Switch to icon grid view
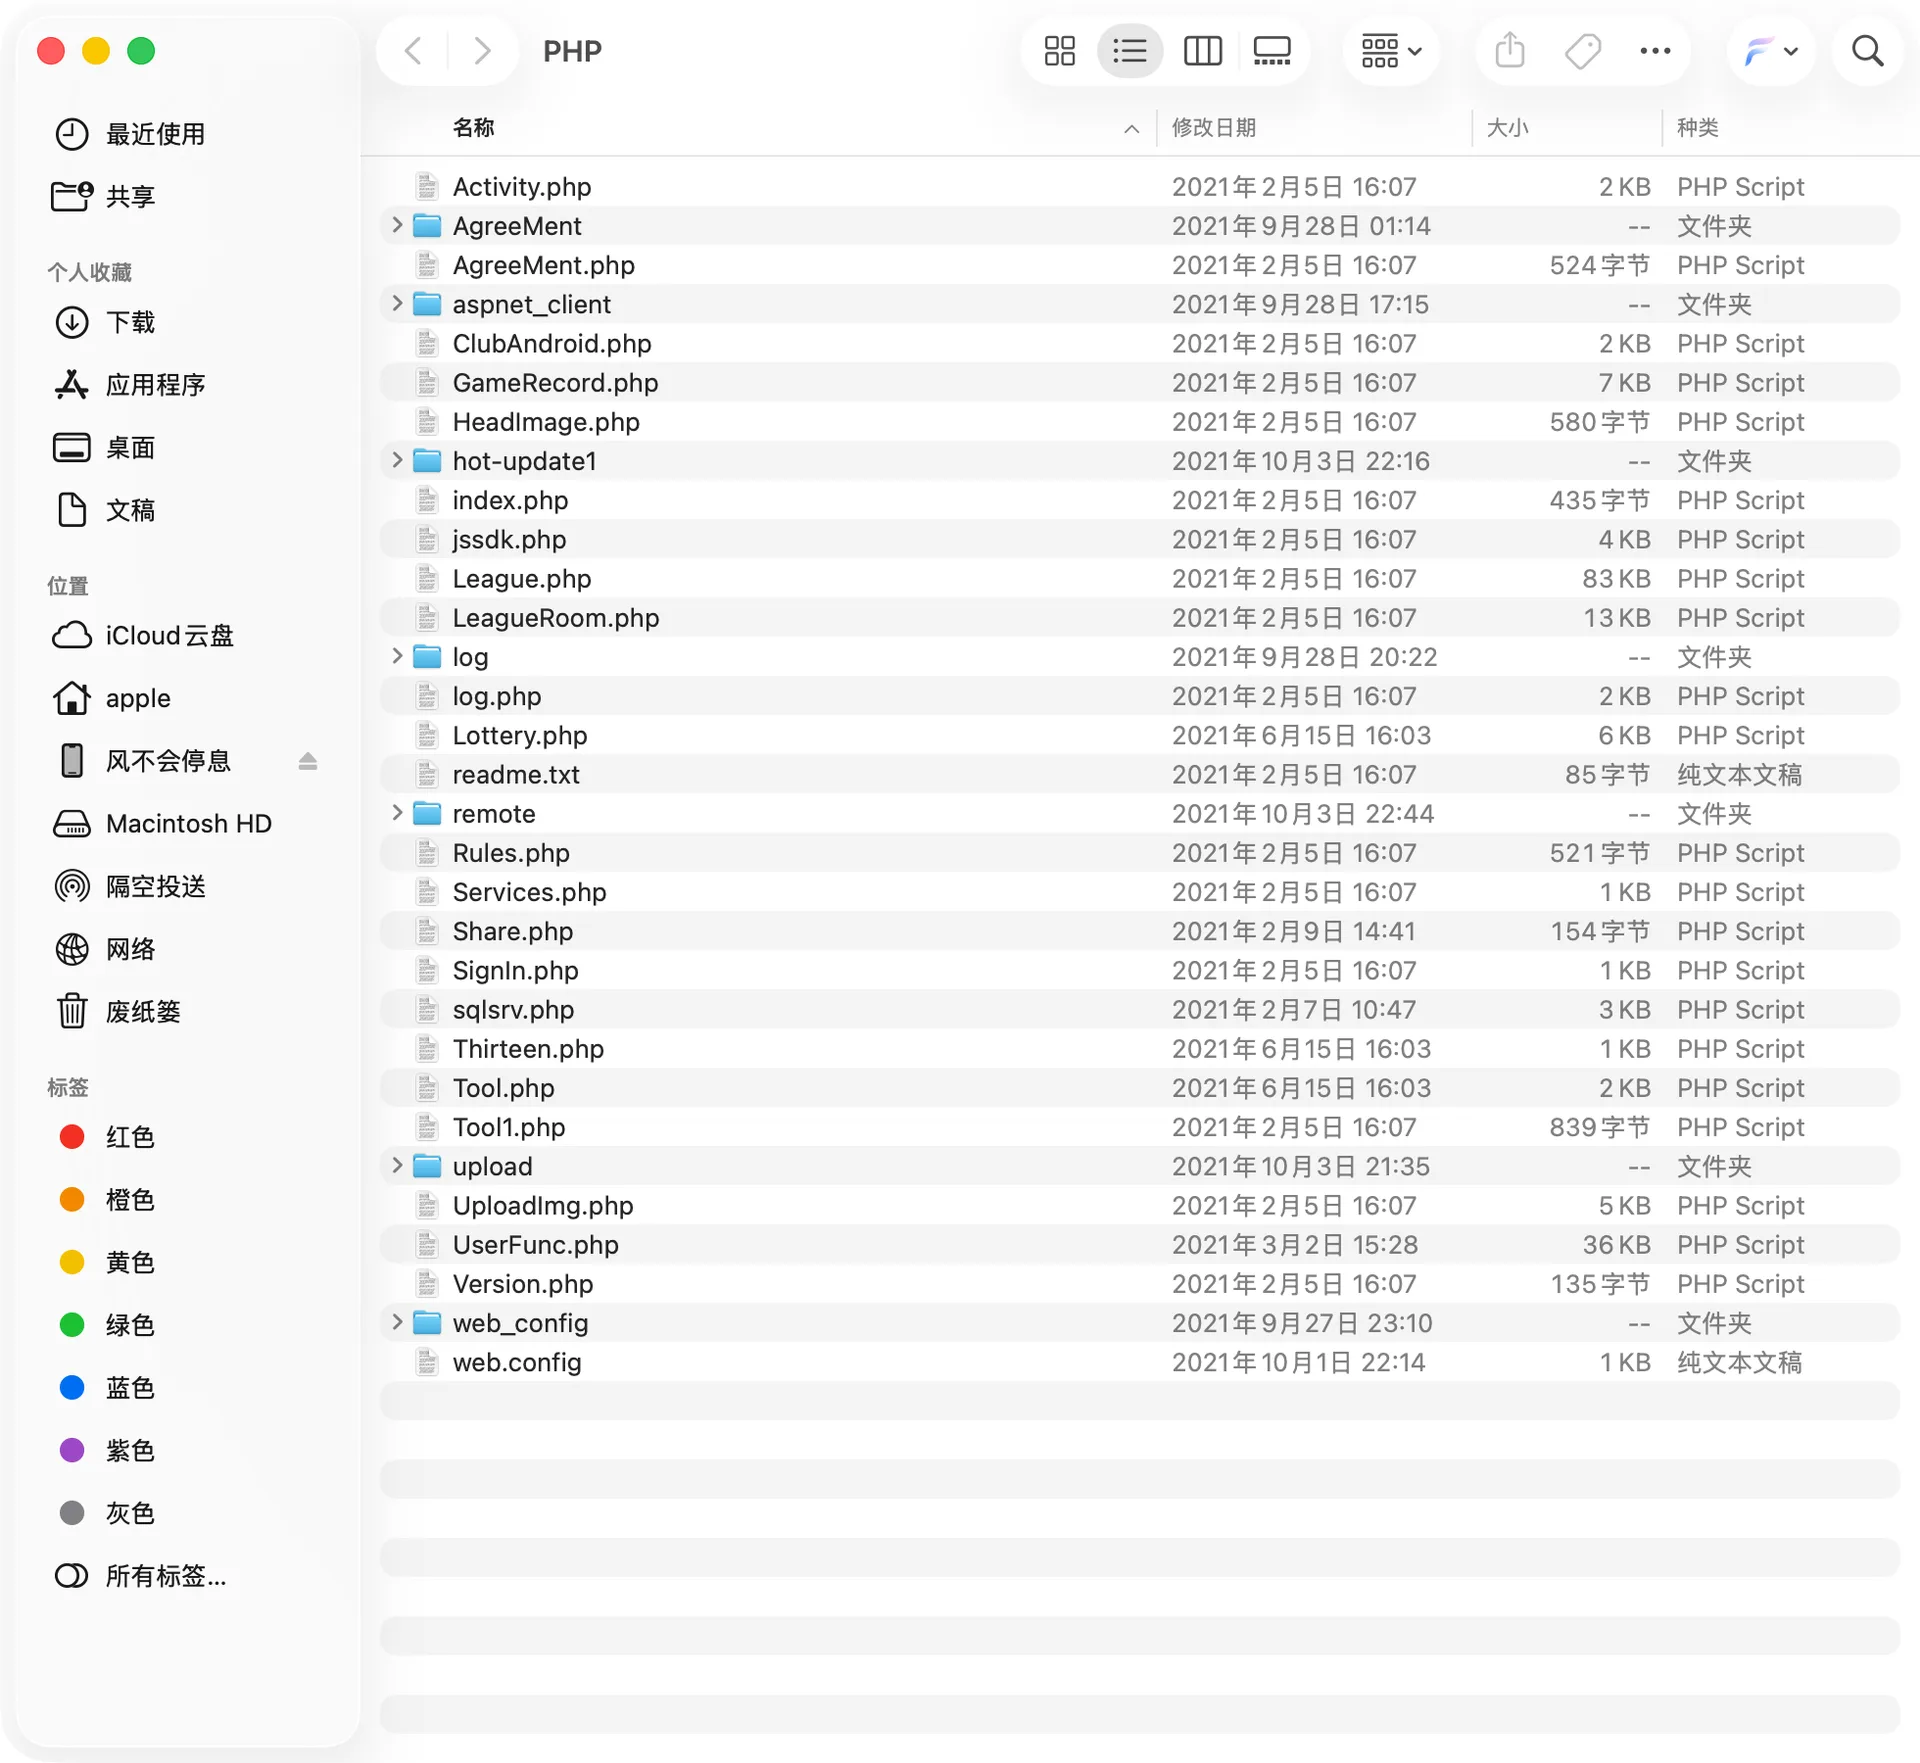Image resolution: width=1920 pixels, height=1763 pixels. (x=1059, y=51)
